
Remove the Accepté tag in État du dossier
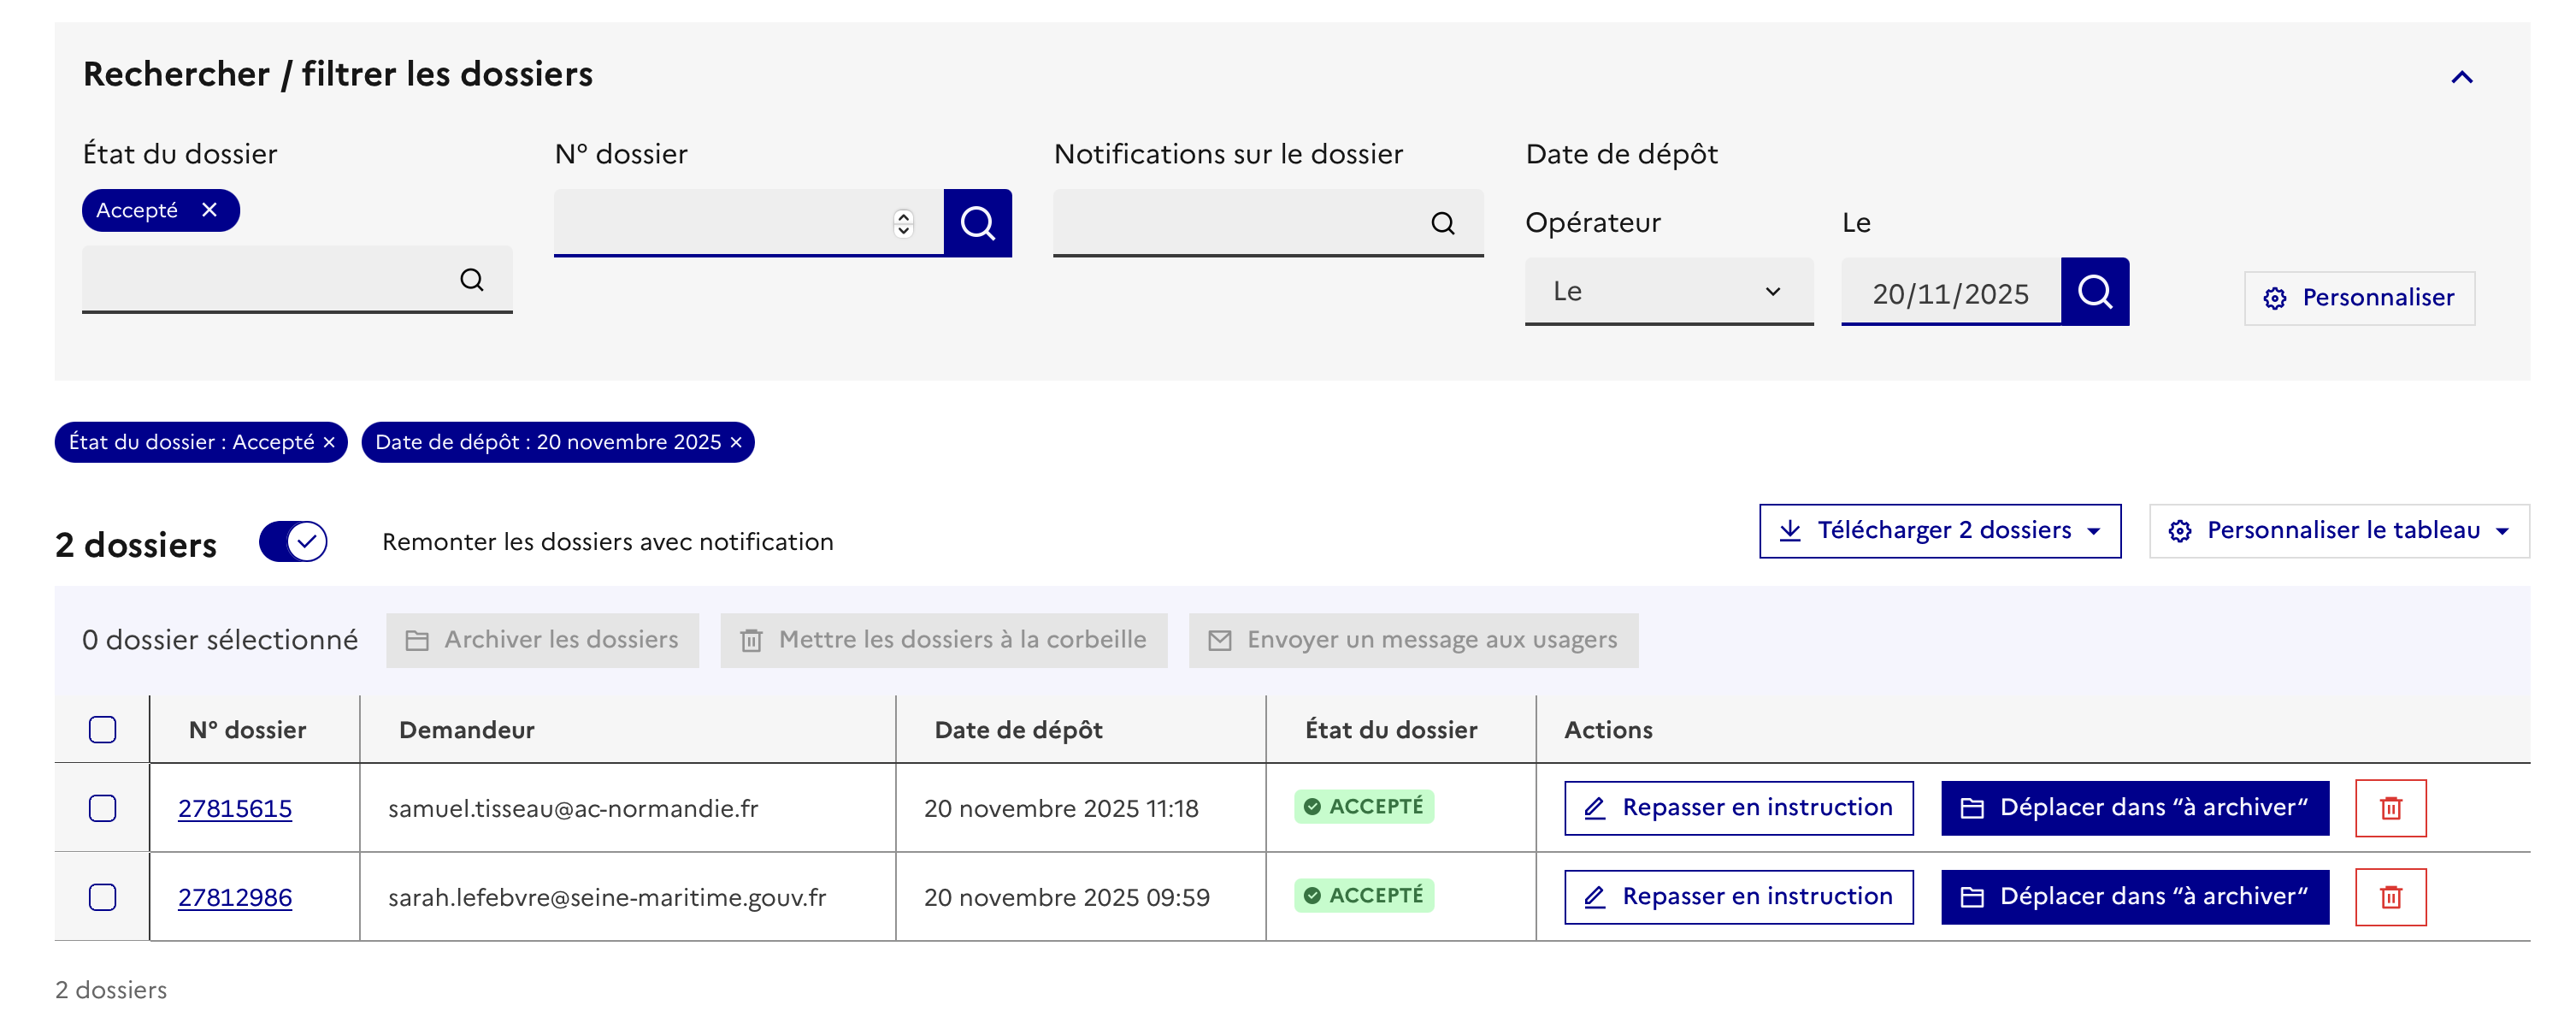tap(209, 210)
